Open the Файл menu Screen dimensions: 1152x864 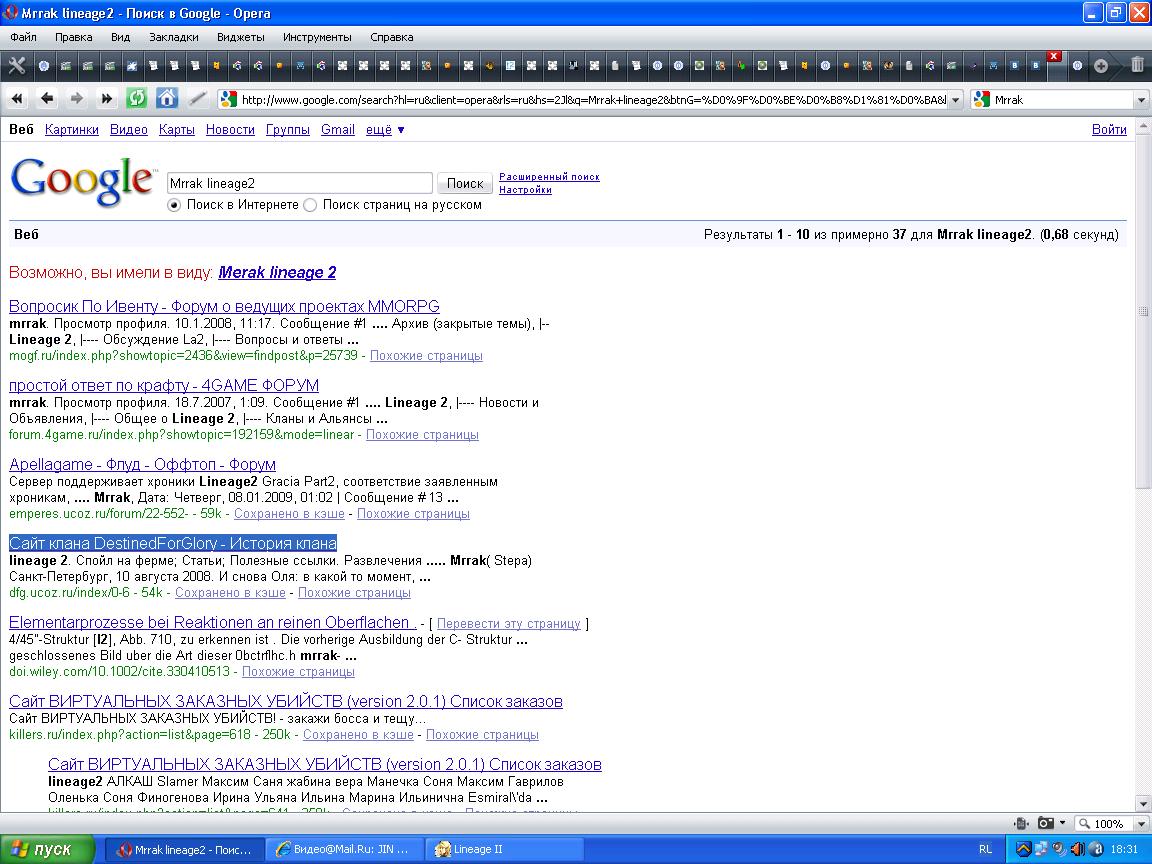coord(24,37)
